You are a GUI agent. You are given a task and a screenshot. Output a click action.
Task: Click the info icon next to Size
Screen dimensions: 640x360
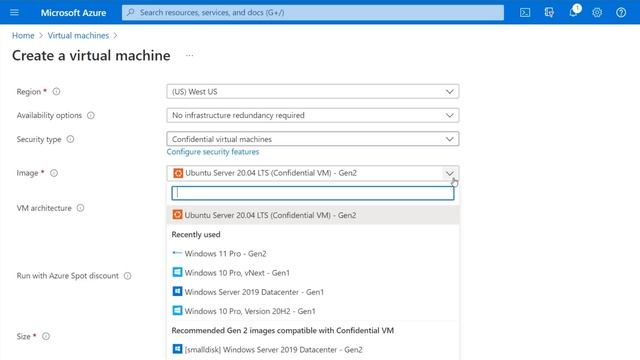tap(46, 336)
